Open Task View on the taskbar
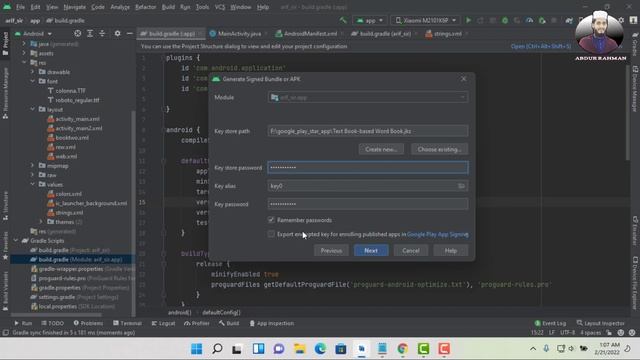640x360 pixels. coord(237,349)
